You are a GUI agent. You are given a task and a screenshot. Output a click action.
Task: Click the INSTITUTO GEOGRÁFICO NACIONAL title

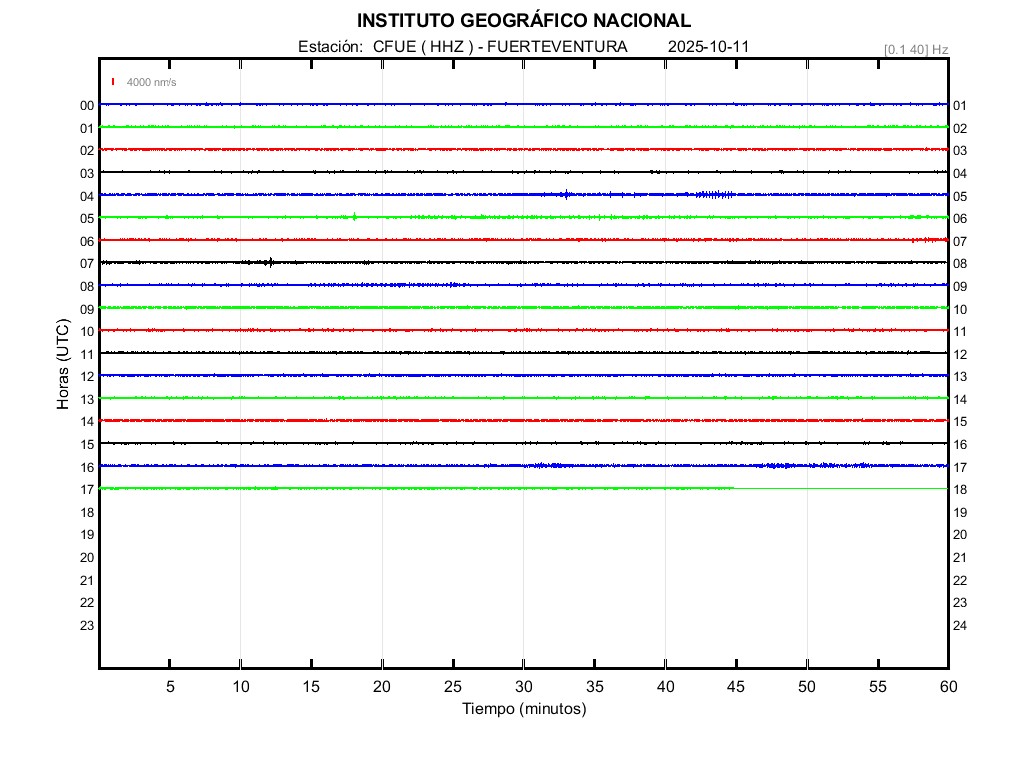tap(523, 21)
